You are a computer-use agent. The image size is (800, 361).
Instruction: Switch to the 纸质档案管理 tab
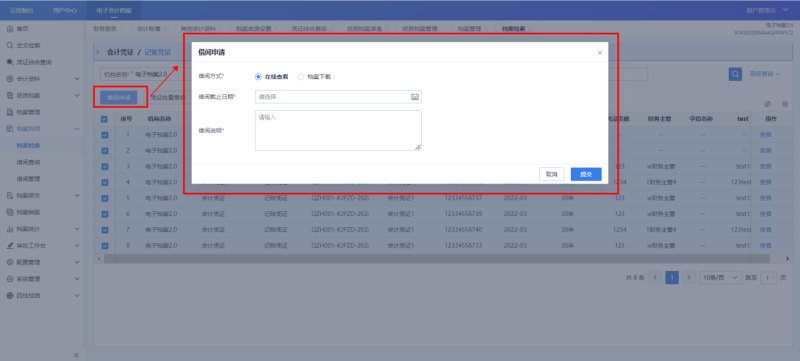point(419,29)
